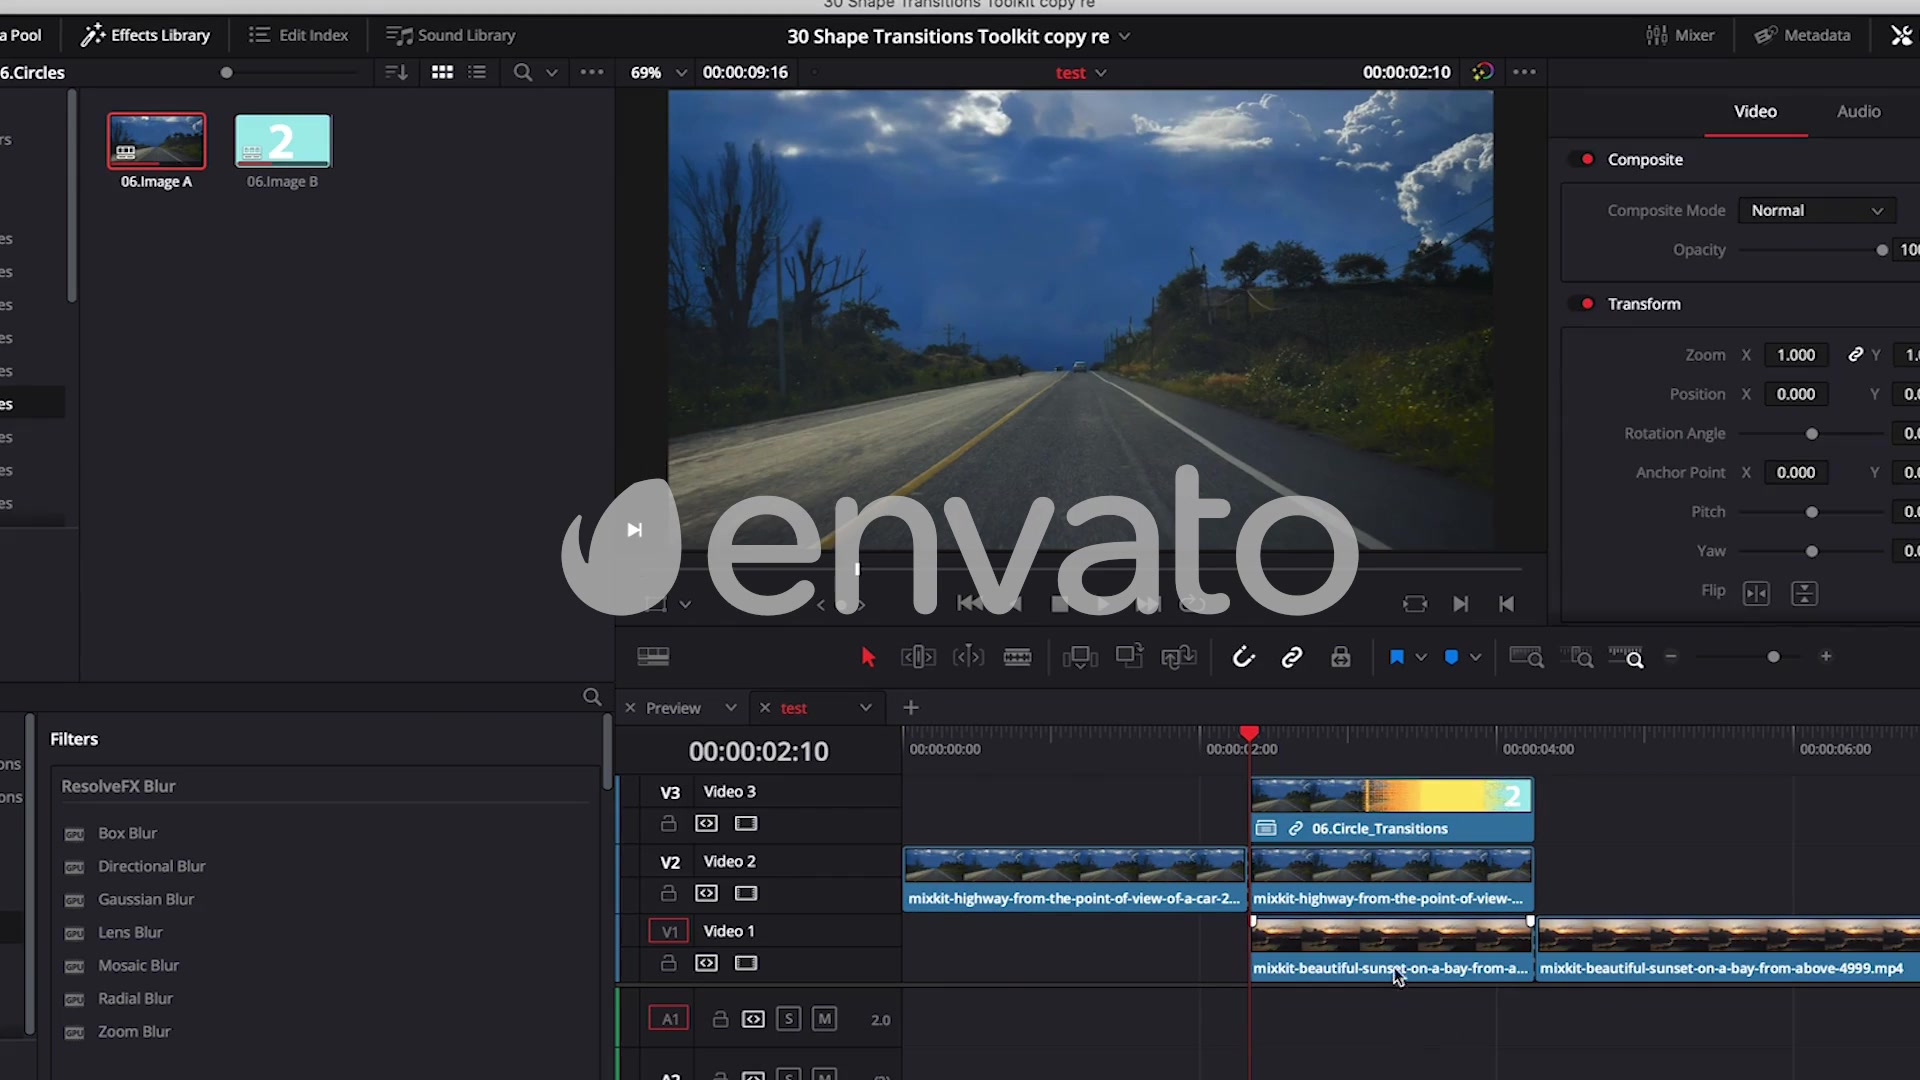The width and height of the screenshot is (1920, 1080).
Task: Open the Effects Library panel
Action: coord(146,35)
